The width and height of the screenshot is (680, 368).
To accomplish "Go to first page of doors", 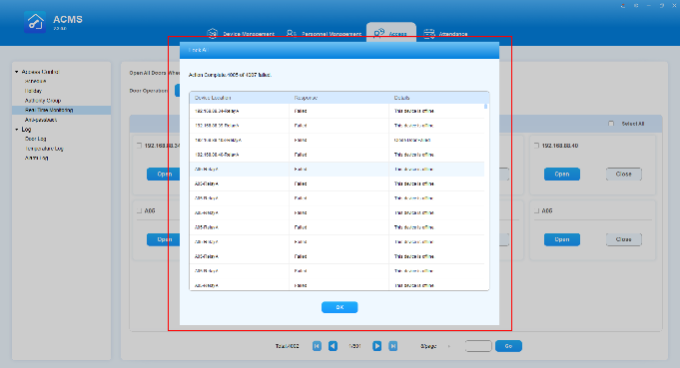I will 317,346.
